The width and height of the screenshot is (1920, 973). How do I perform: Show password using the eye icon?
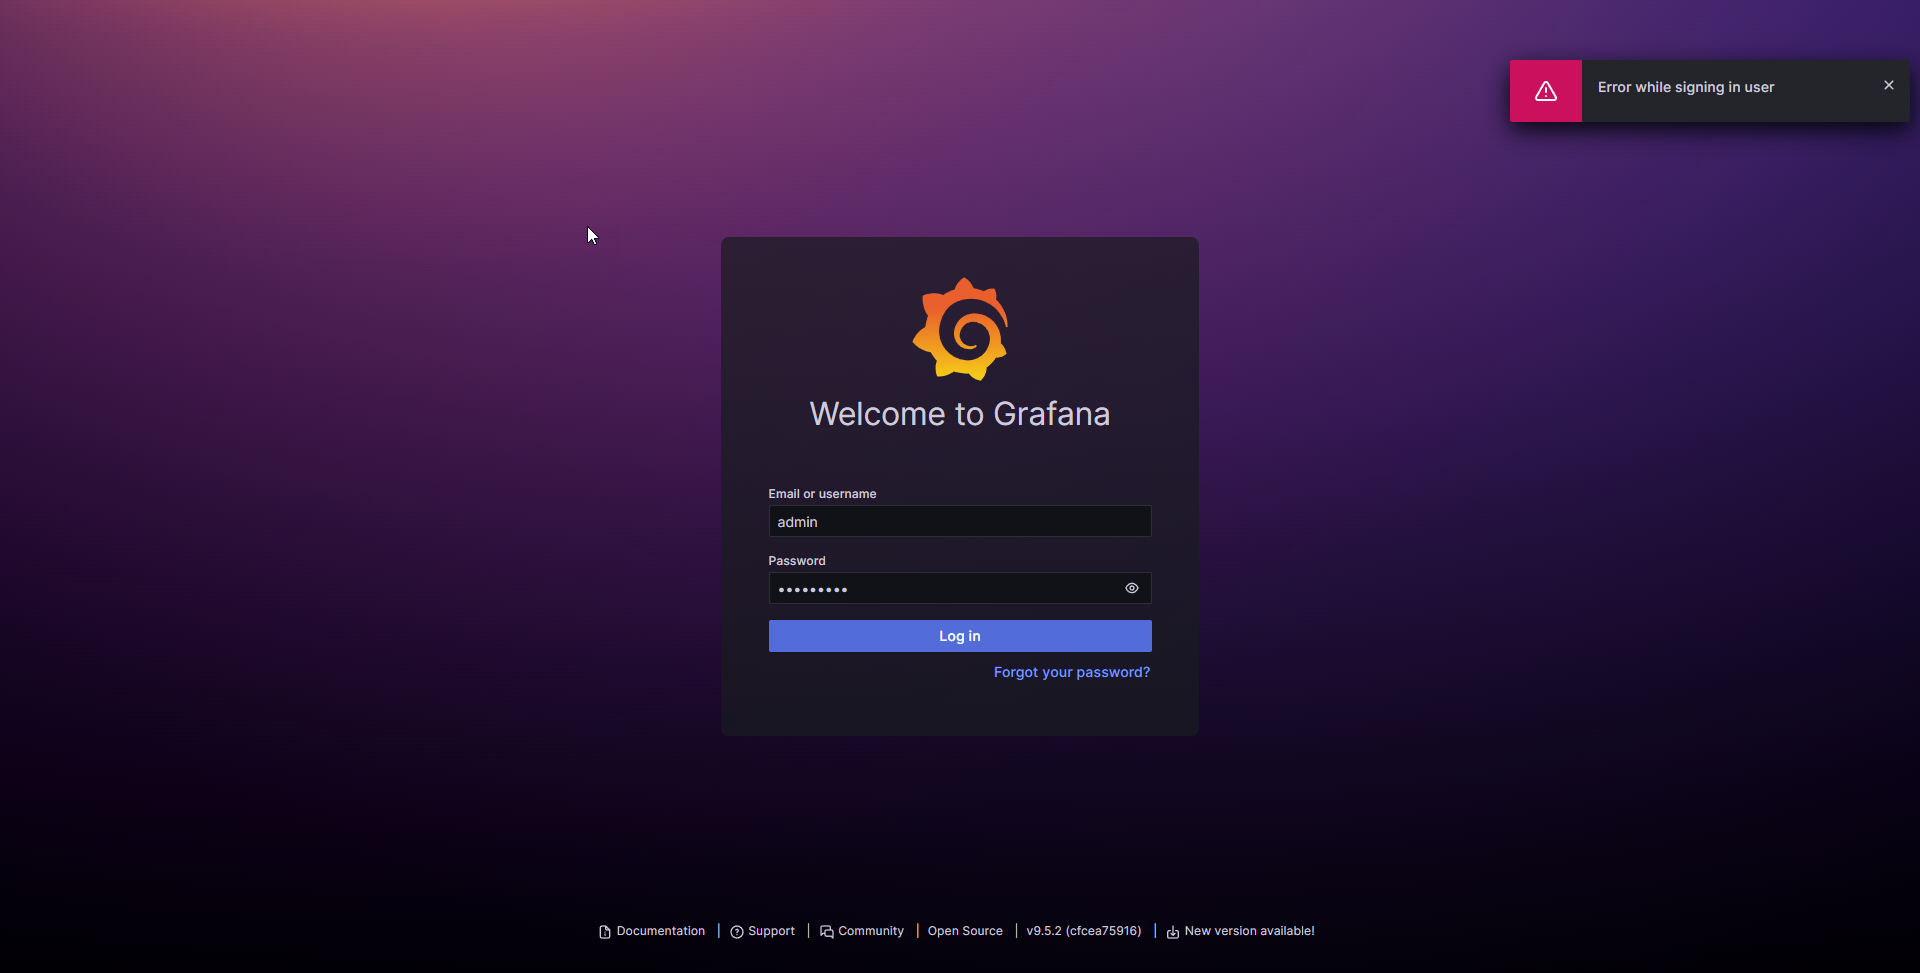[1132, 588]
